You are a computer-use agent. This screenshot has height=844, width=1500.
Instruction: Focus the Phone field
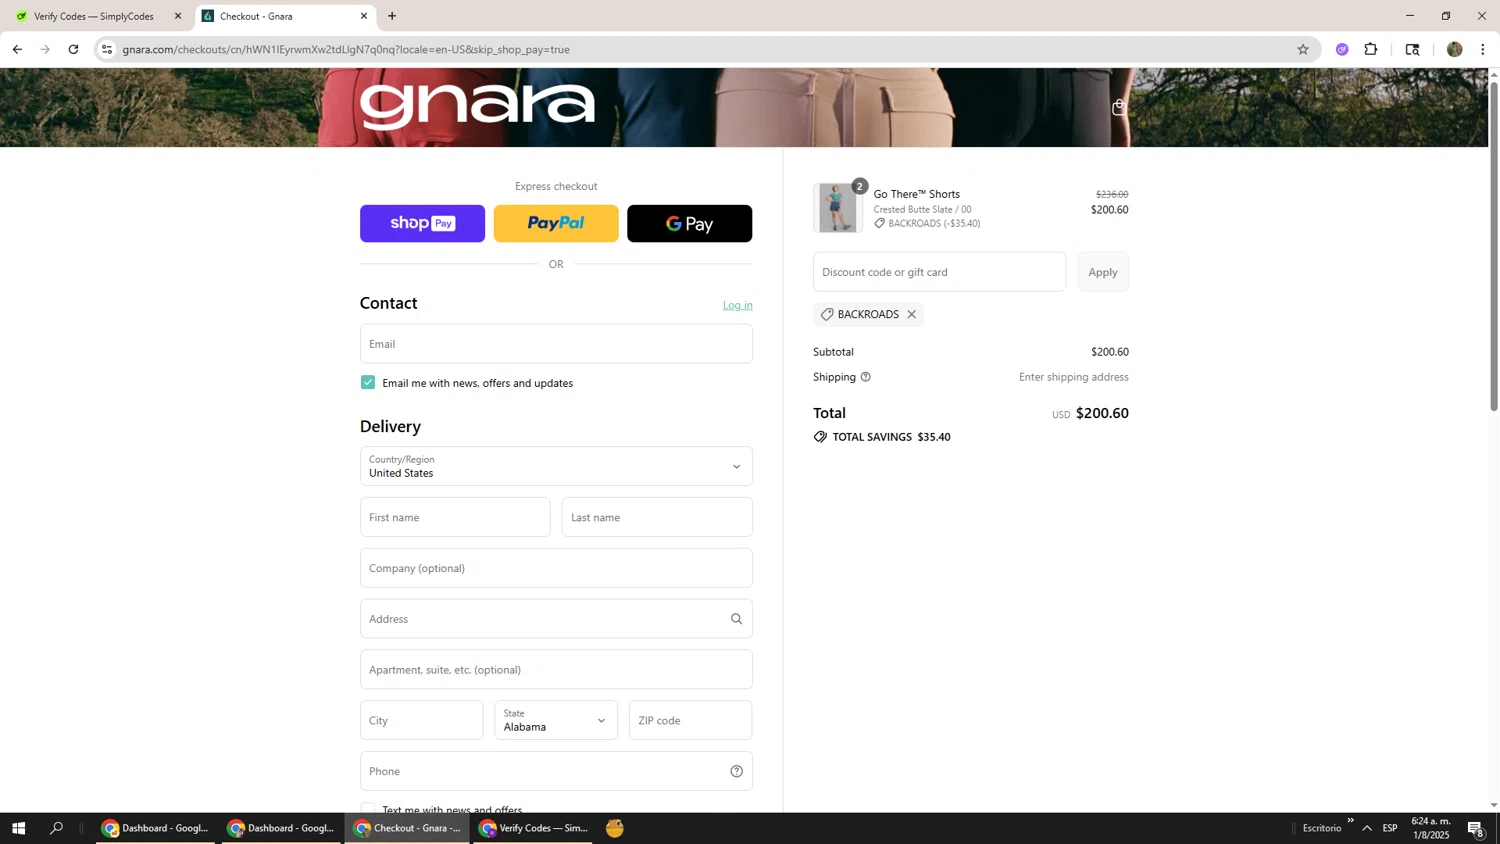click(x=556, y=771)
